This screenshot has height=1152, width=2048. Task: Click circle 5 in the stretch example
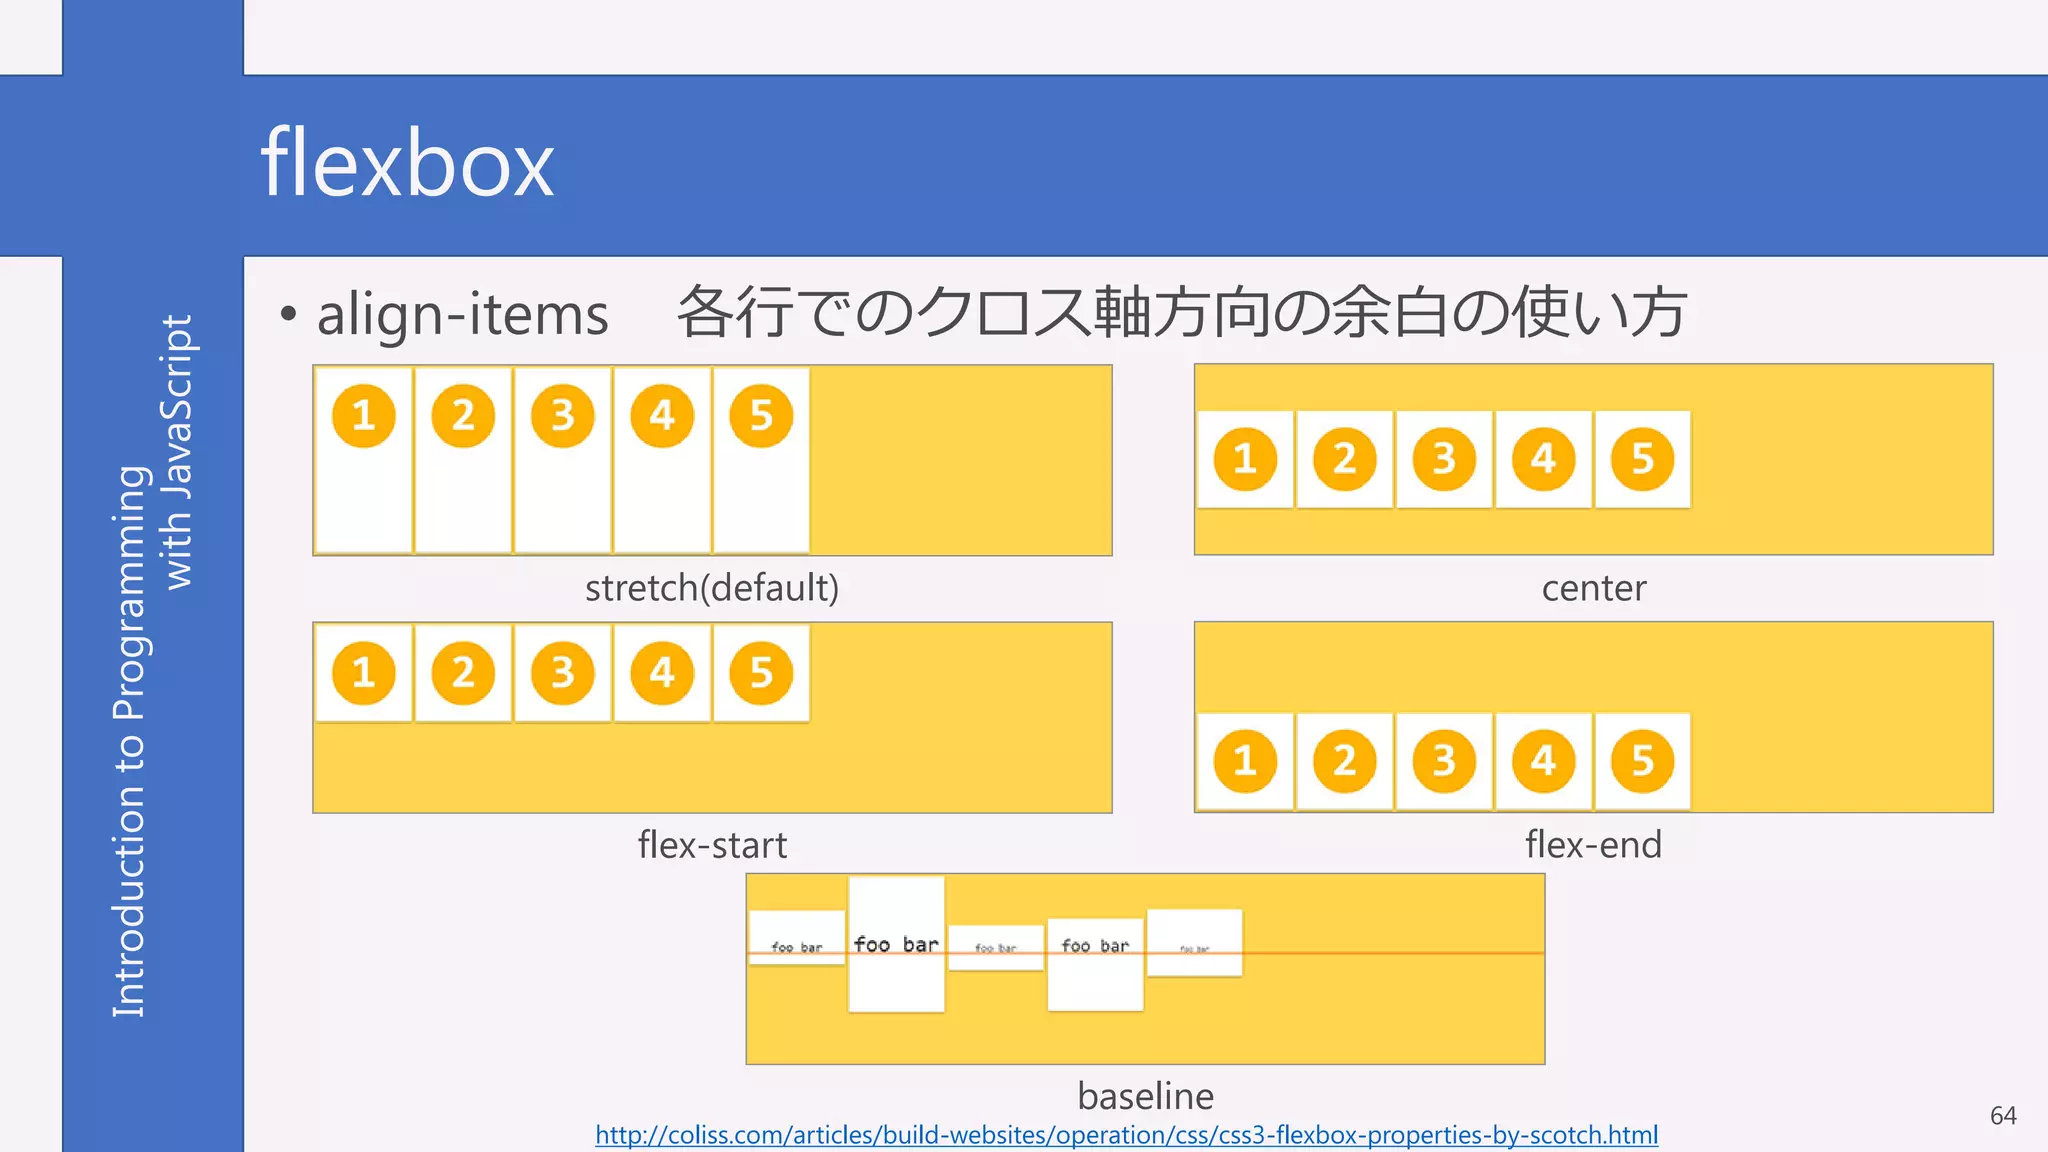[x=761, y=415]
